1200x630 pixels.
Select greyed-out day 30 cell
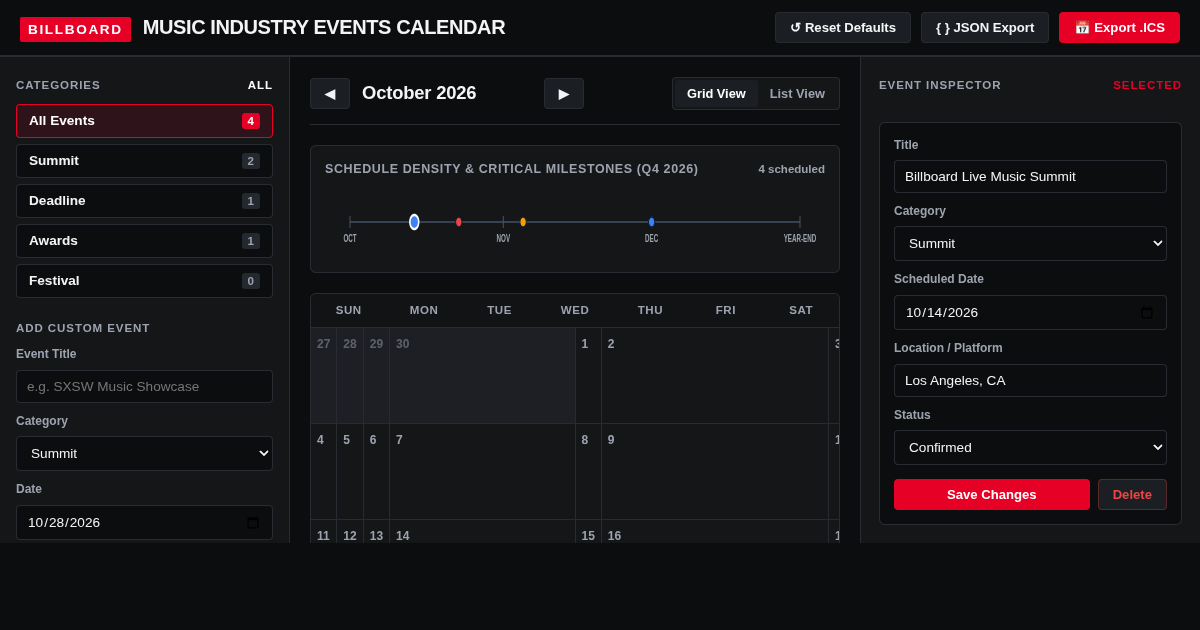[482, 375]
